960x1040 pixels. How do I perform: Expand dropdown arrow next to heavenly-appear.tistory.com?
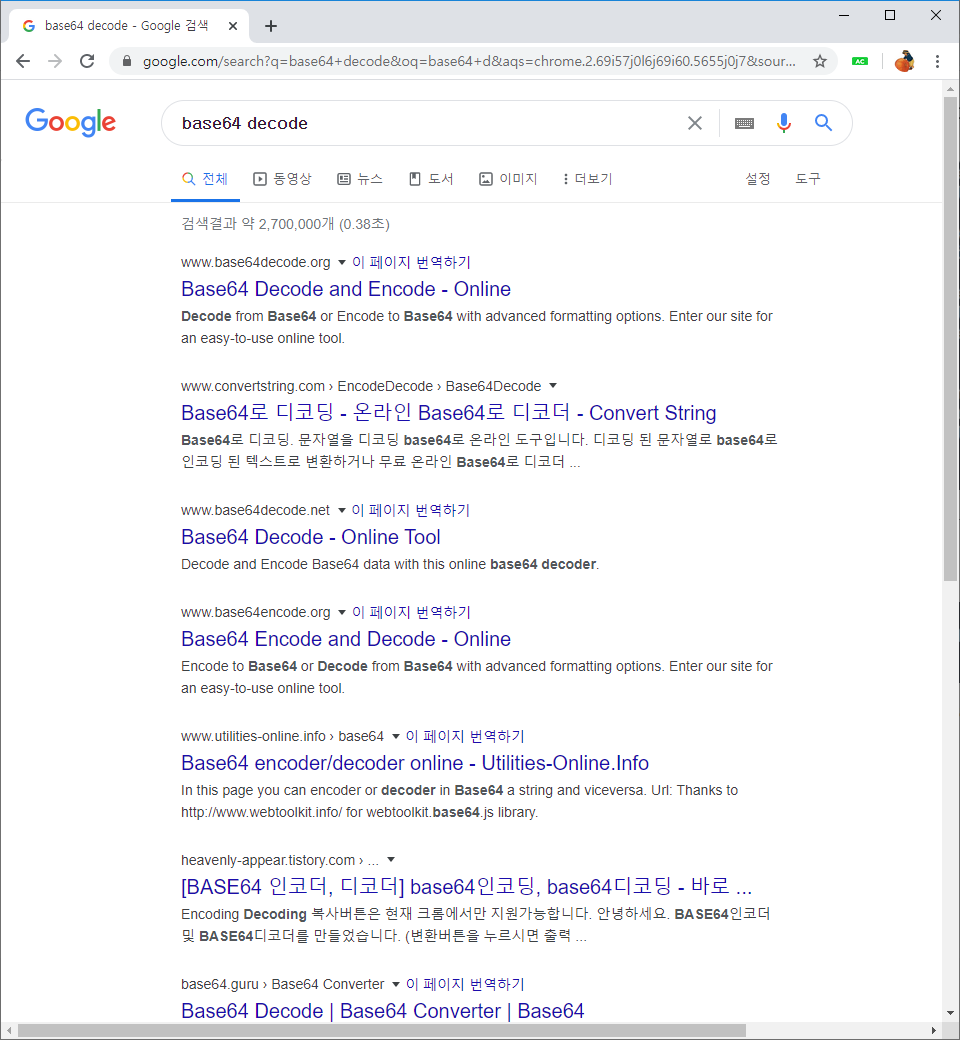[391, 860]
